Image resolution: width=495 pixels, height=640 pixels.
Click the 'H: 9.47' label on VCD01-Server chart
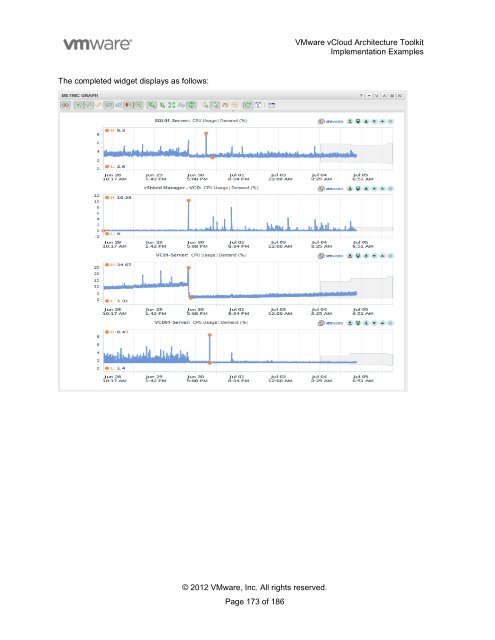[x=117, y=332]
